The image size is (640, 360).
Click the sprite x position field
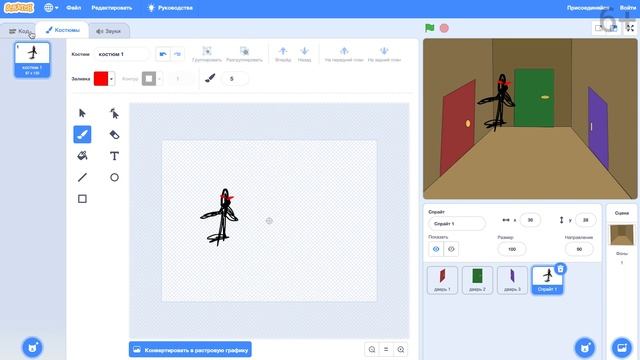pos(530,220)
